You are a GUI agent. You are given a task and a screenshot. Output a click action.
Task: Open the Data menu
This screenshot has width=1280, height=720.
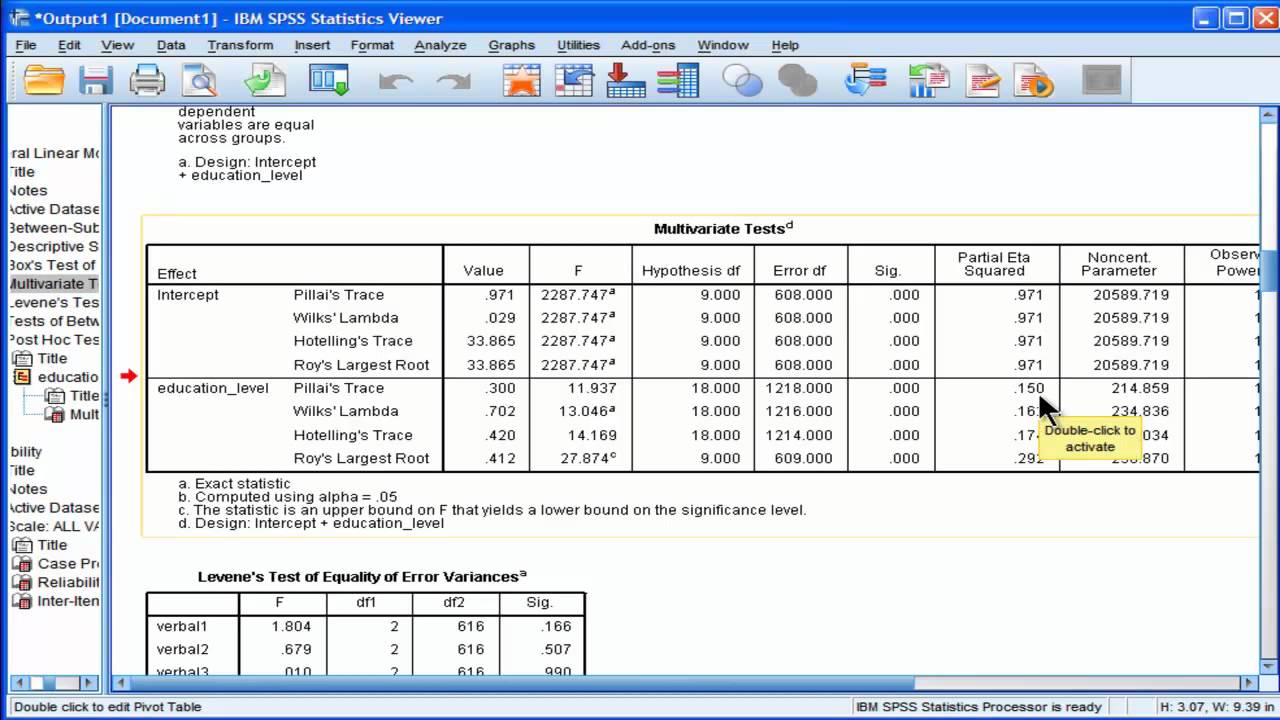tap(171, 45)
